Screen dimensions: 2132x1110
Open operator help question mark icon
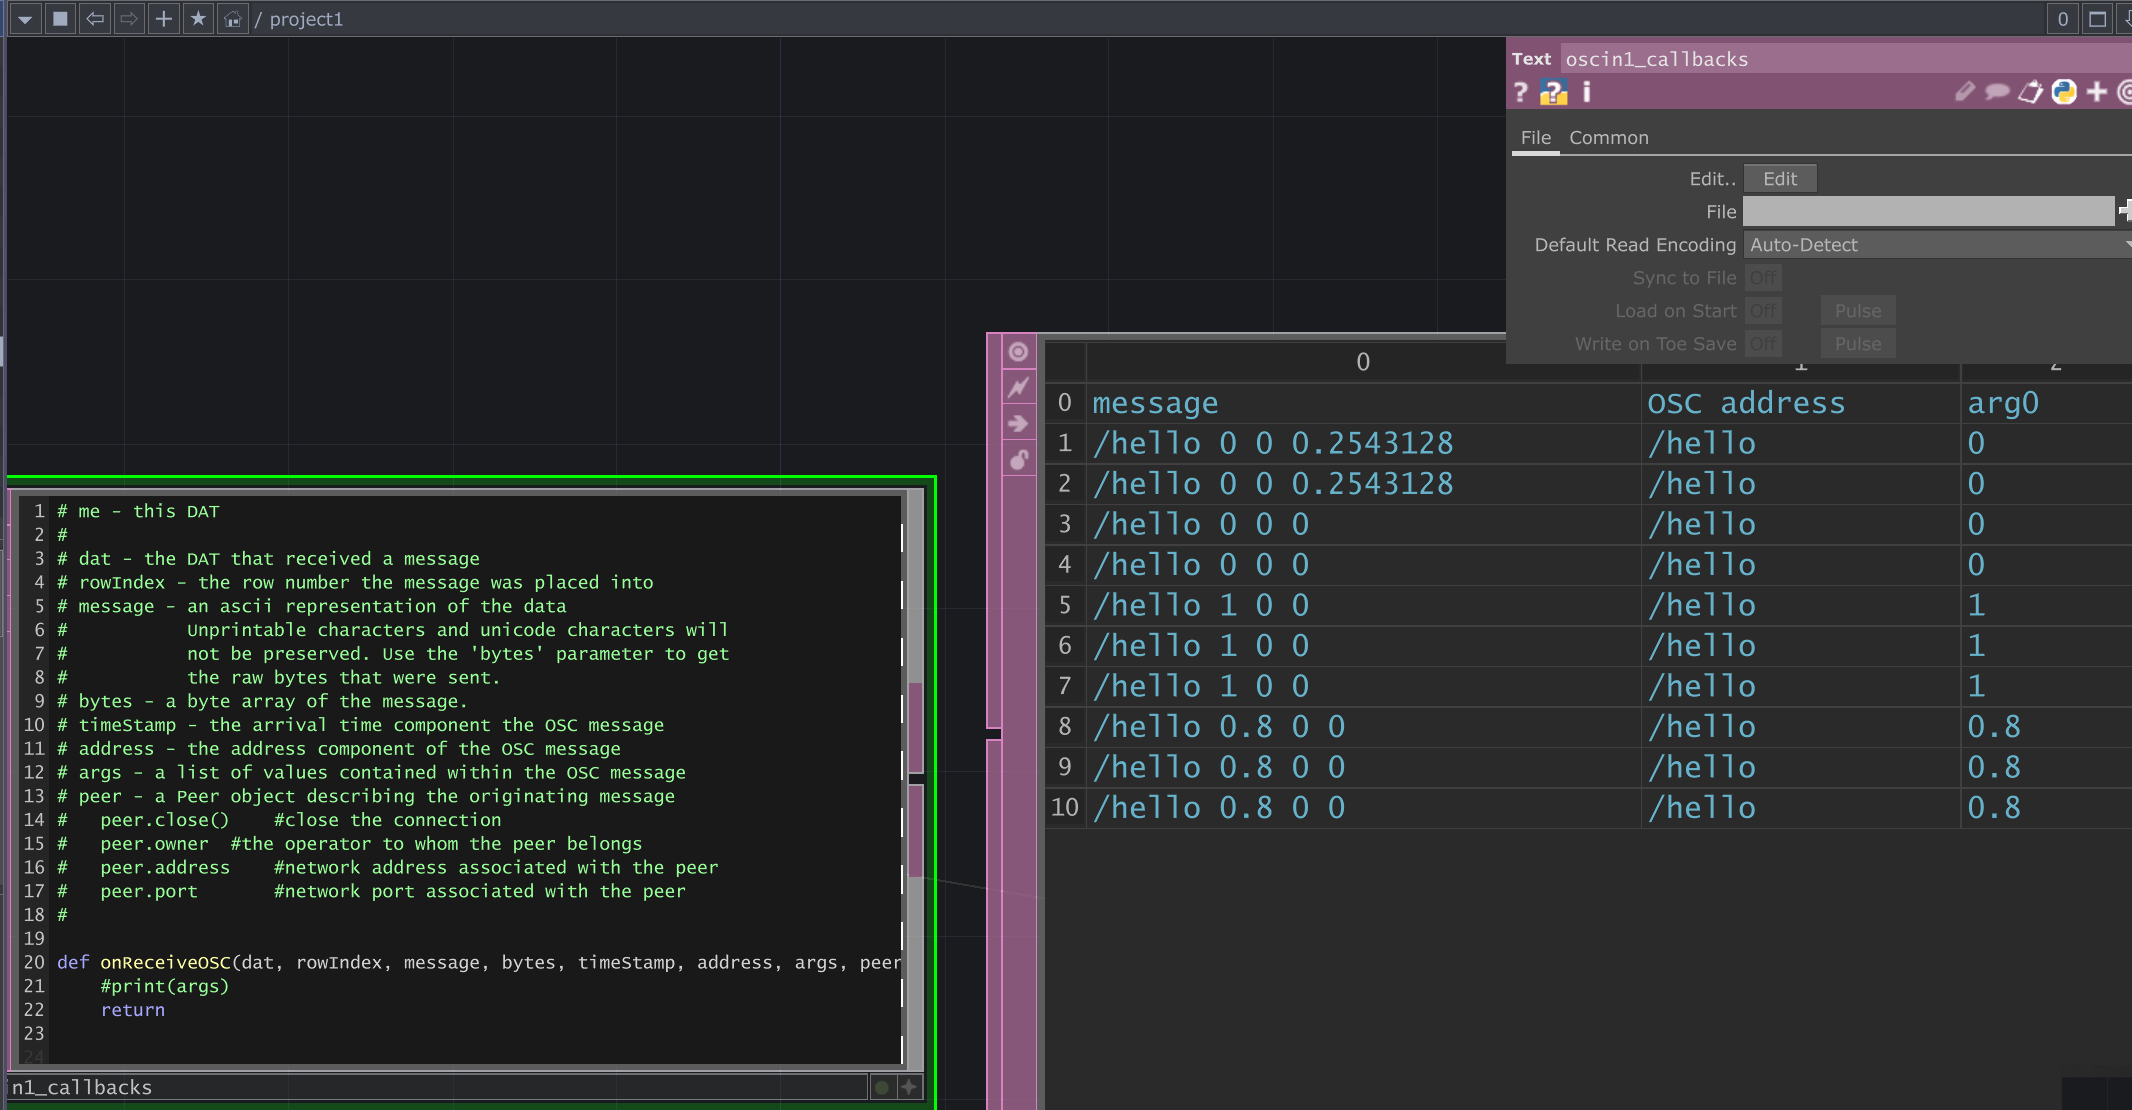click(1521, 92)
